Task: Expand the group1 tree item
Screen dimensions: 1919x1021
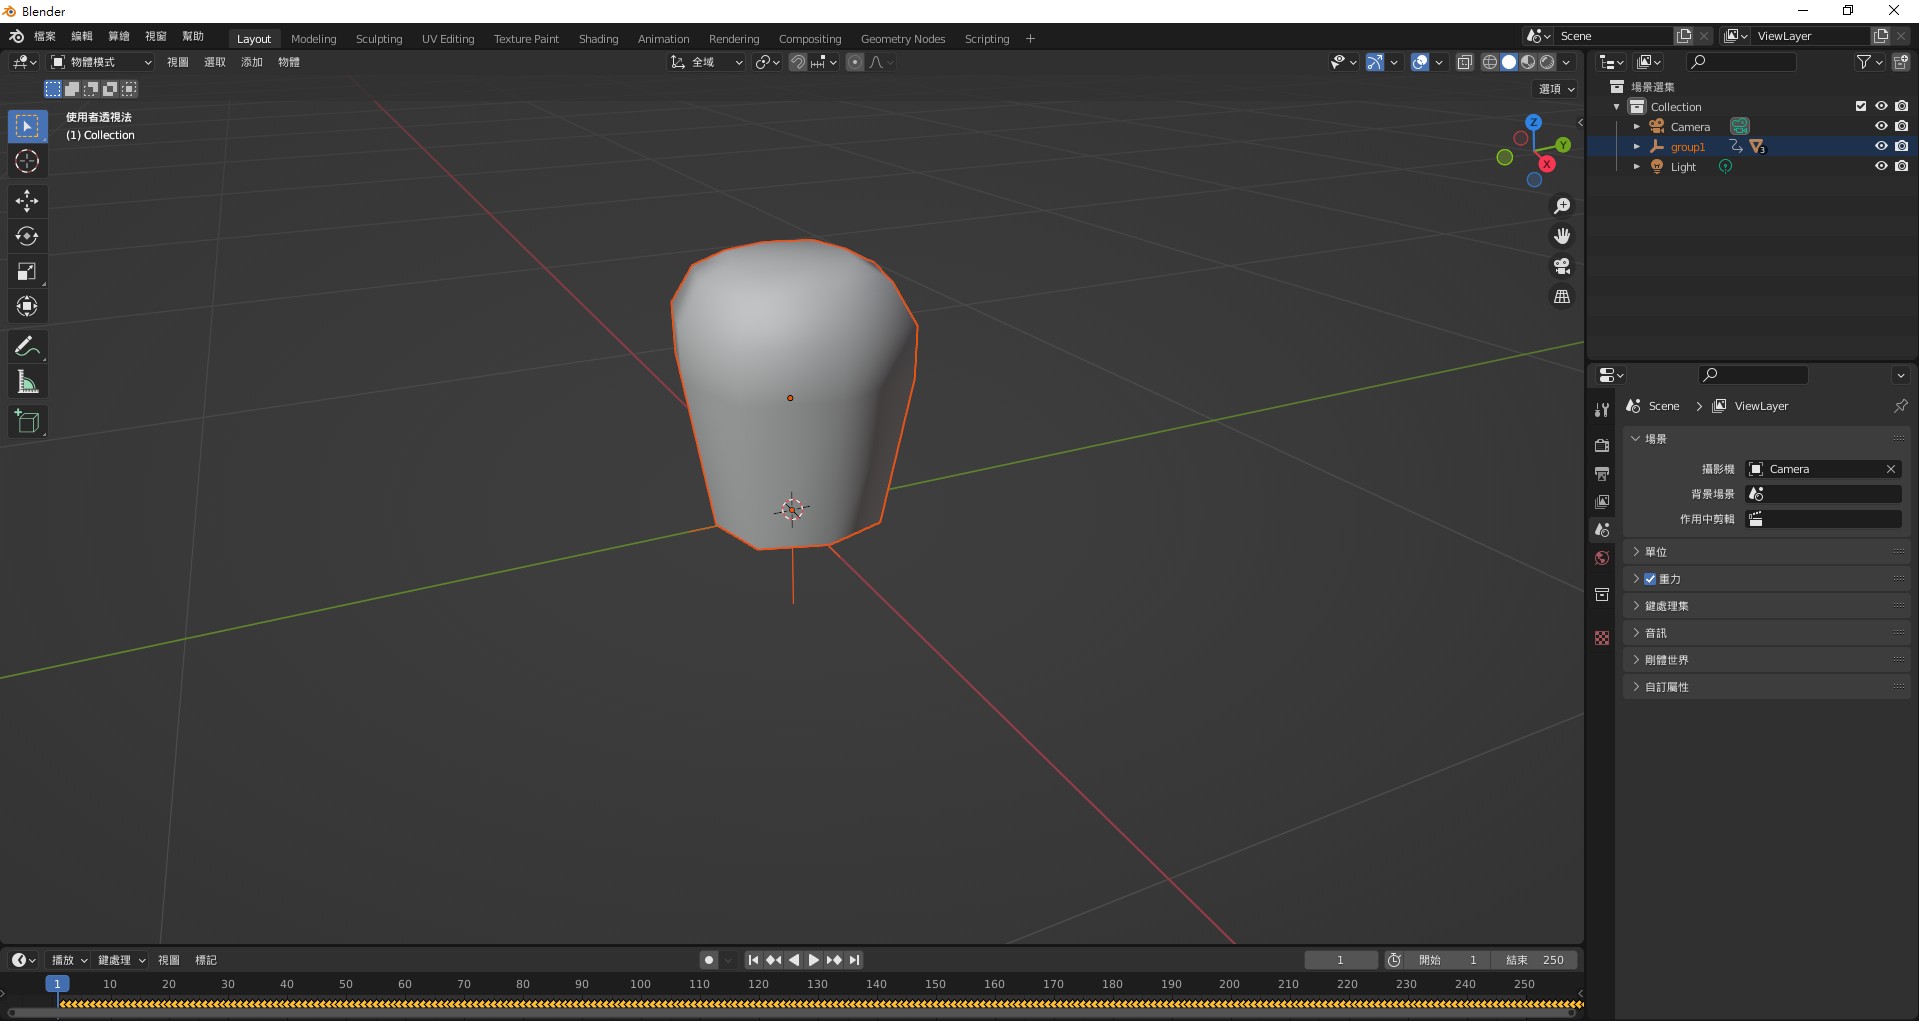Action: (x=1636, y=147)
